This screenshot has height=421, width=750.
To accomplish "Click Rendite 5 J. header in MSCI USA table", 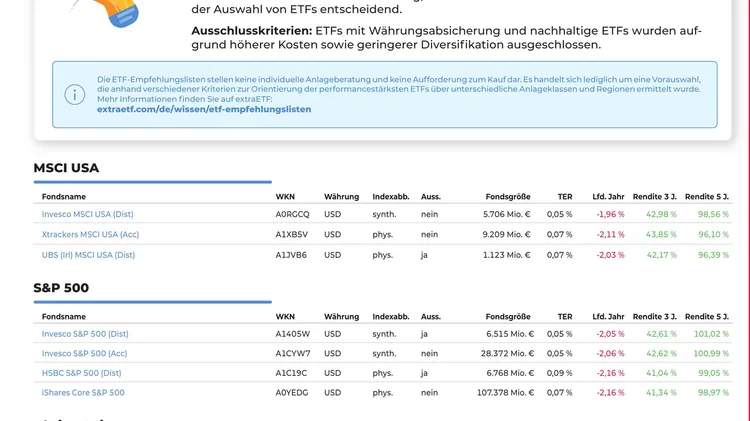I will point(707,197).
